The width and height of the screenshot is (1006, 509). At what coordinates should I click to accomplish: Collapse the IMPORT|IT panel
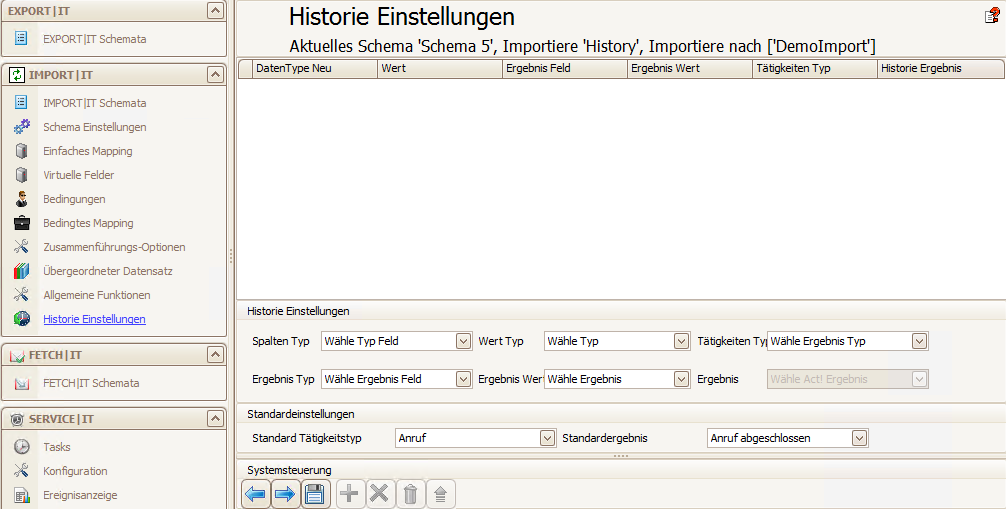(x=215, y=74)
